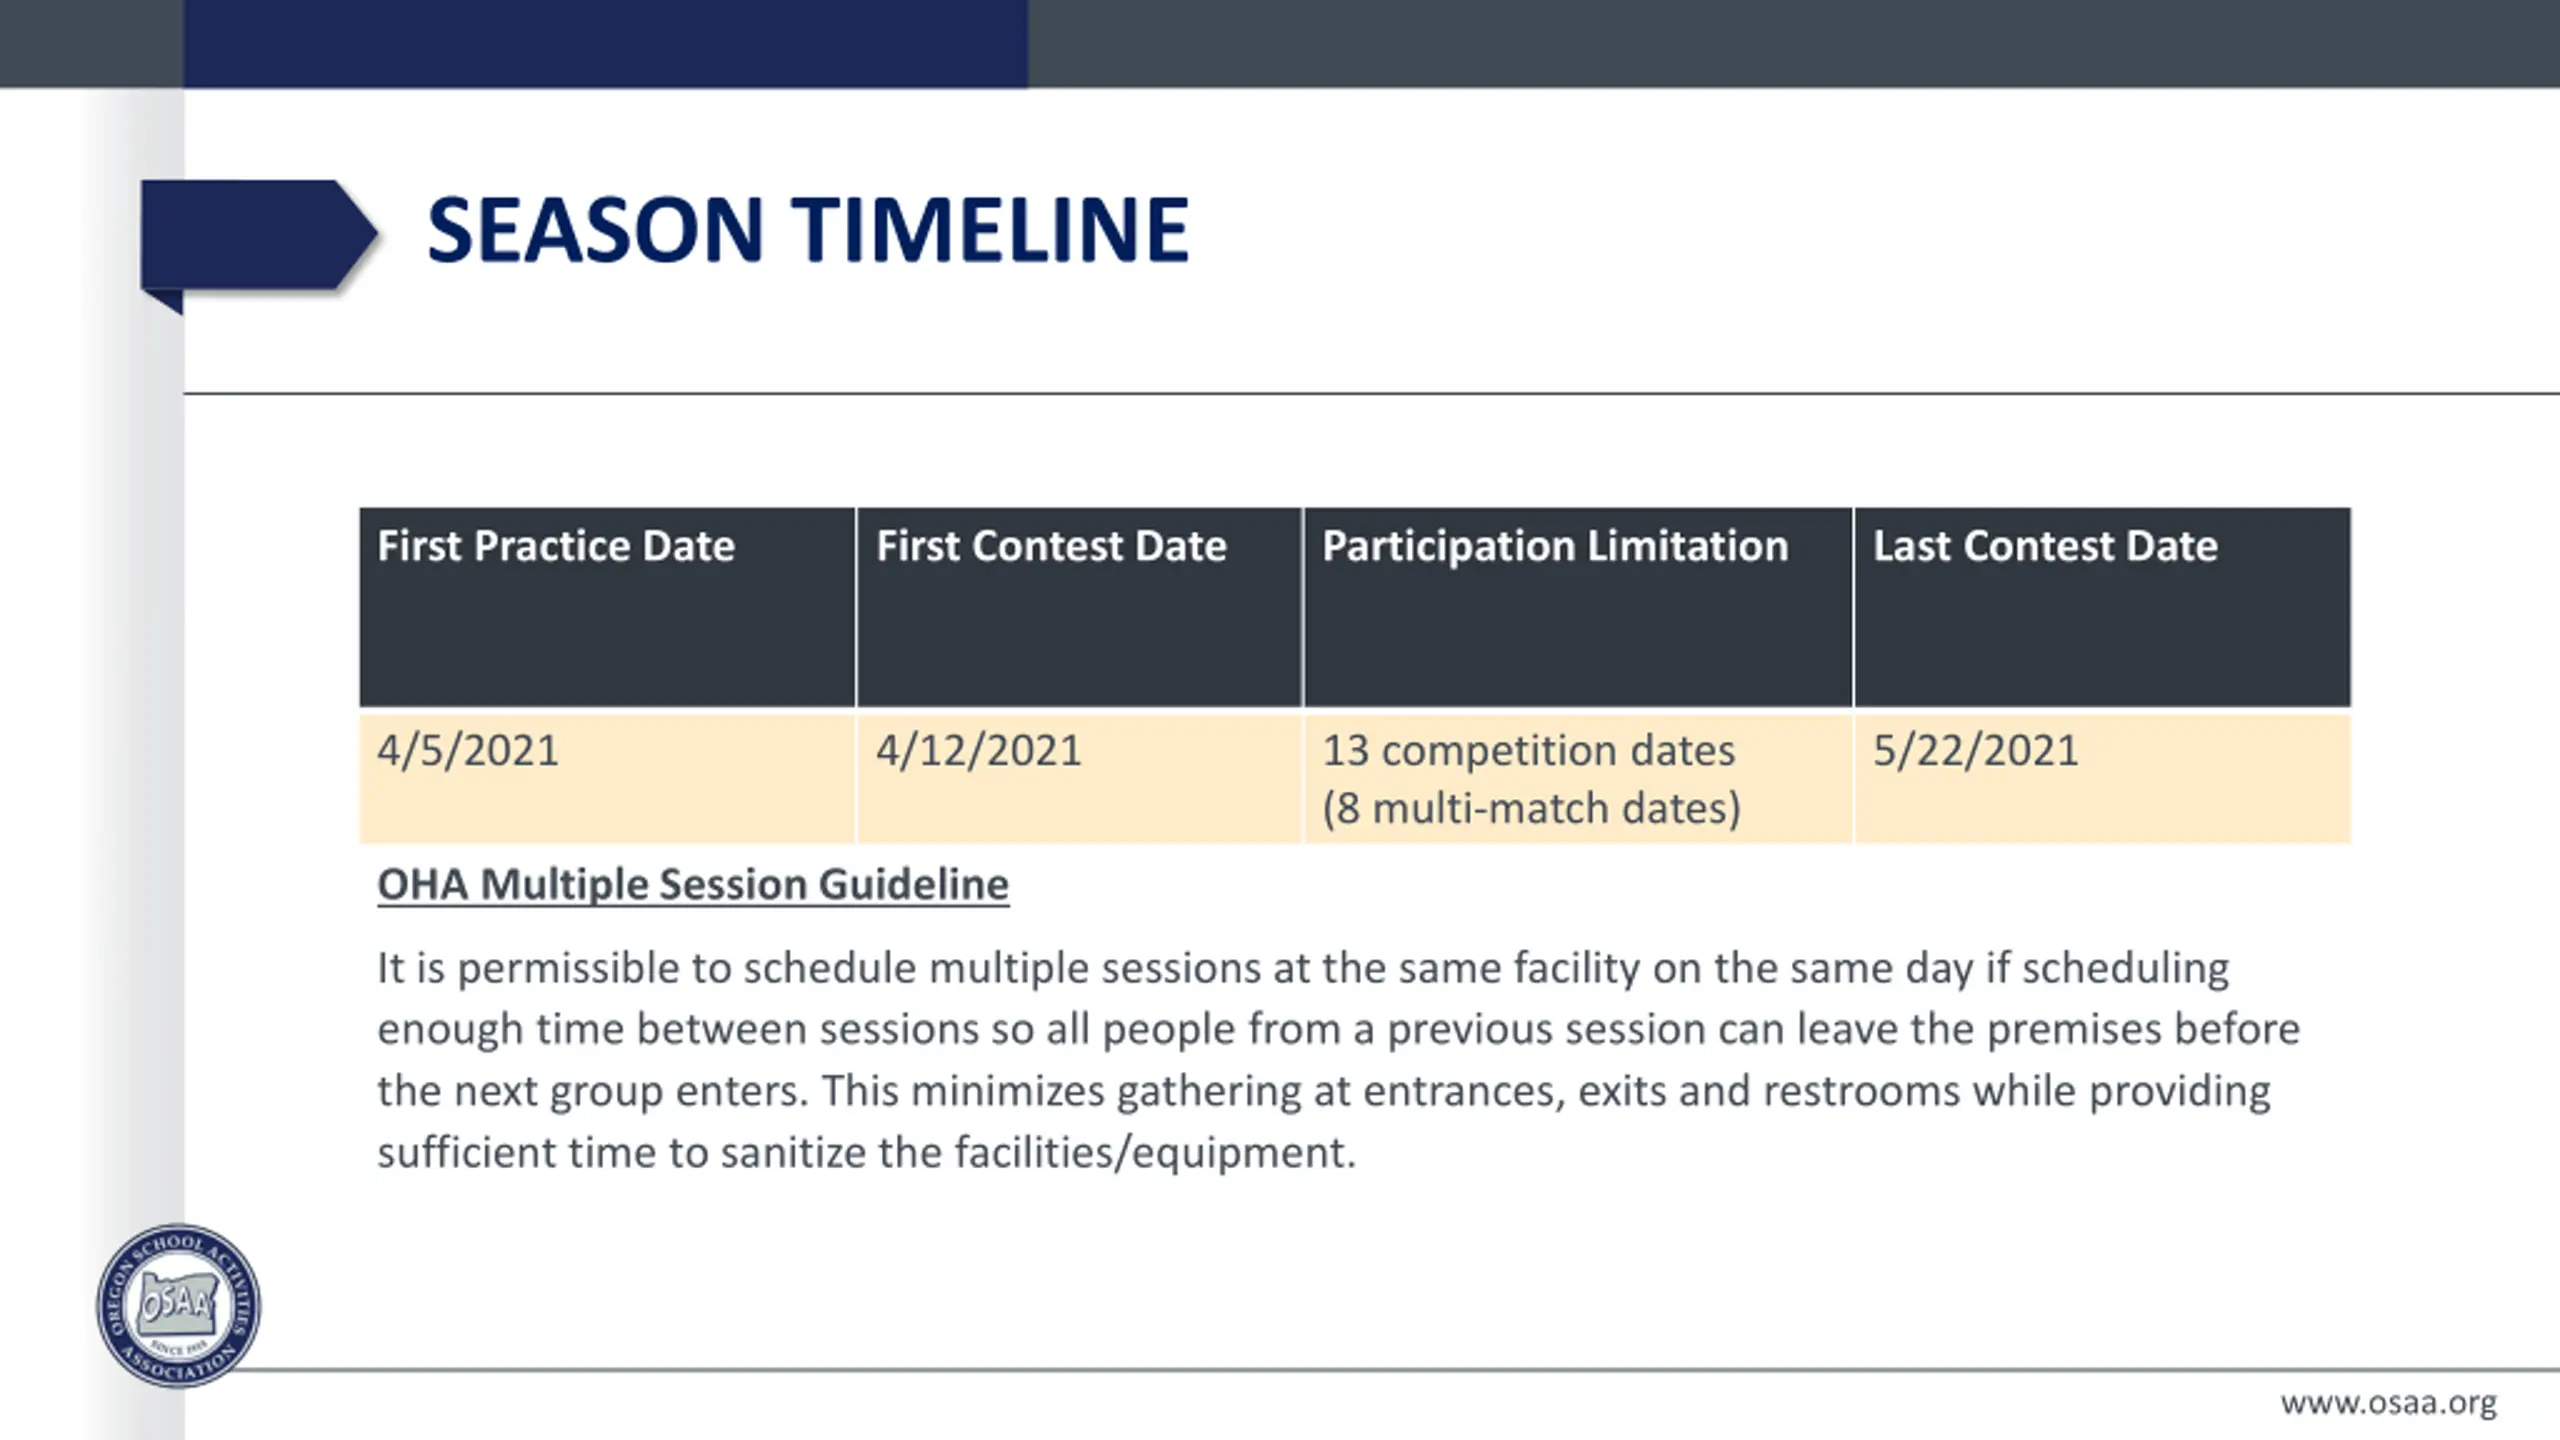Click the navy arrow banner shape
This screenshot has height=1440, width=2560.
[x=259, y=242]
